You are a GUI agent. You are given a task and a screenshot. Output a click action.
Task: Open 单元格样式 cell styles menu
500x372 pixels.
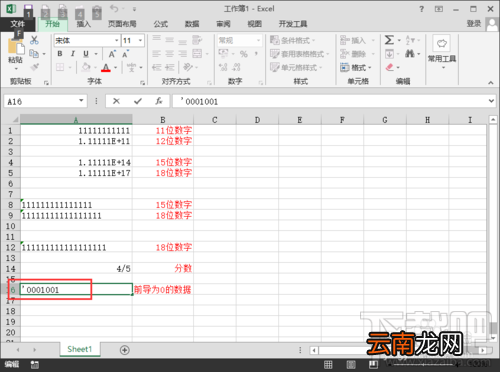point(296,67)
